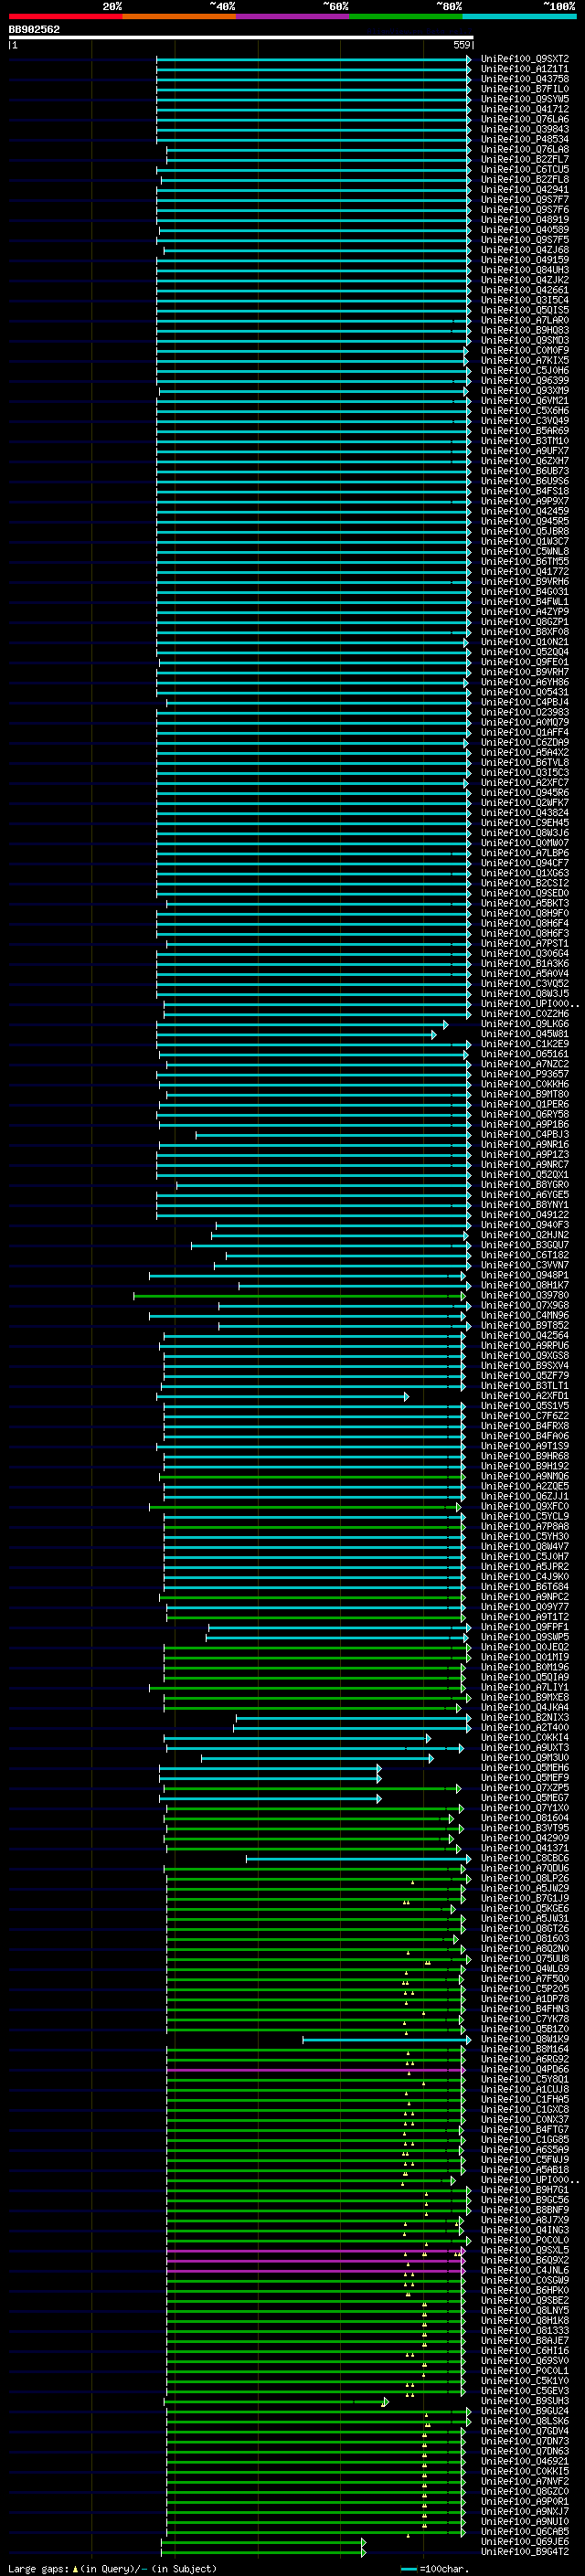
Task: Click the red ~20% identity legend segment
Action: click(x=65, y=16)
